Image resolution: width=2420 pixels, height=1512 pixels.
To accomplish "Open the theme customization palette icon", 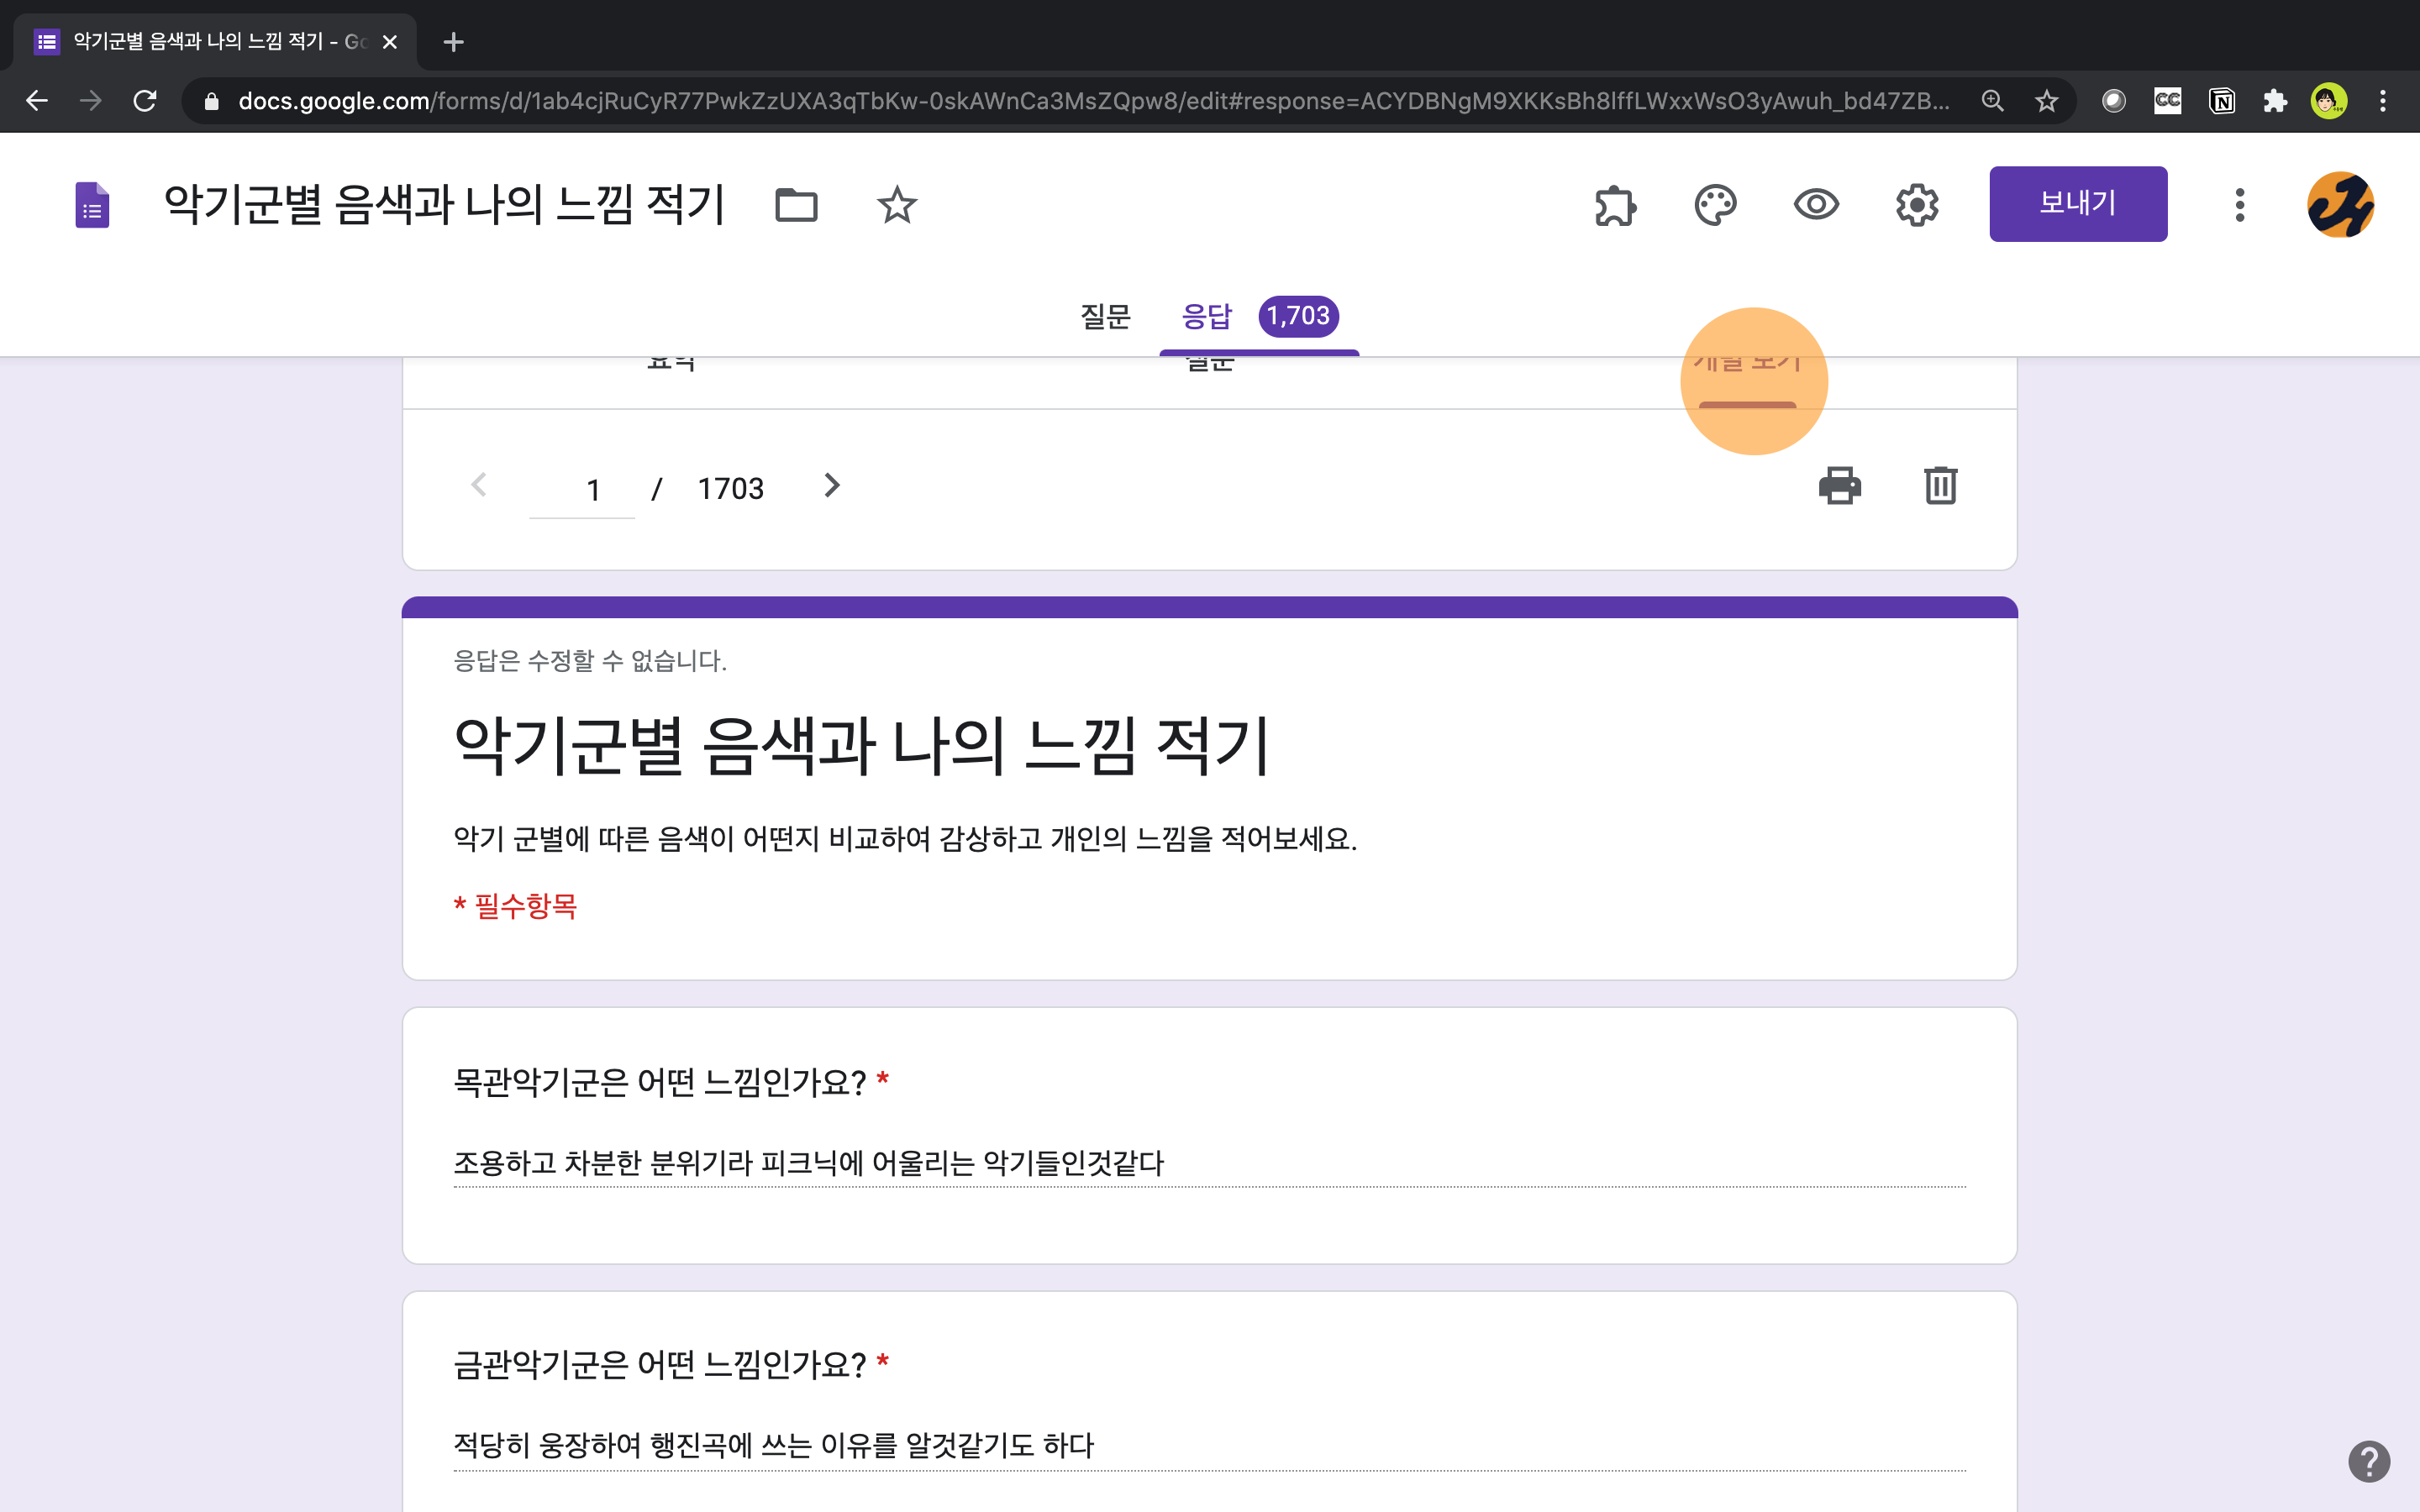I will click(x=1715, y=205).
